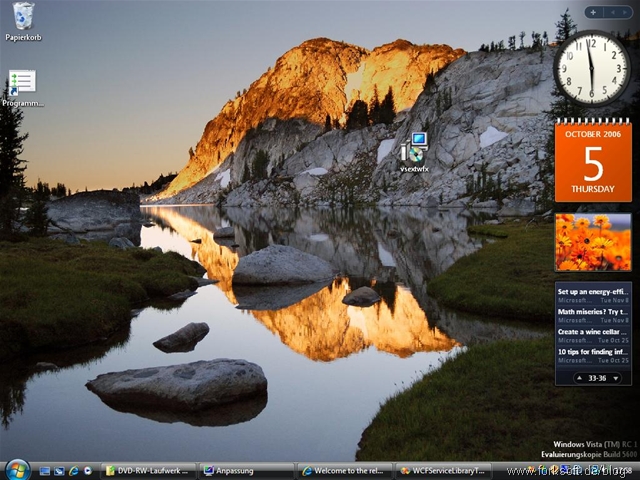Image resolution: width=640 pixels, height=480 pixels.
Task: Click the Show Desktop quick launch icon
Action: click(44, 471)
